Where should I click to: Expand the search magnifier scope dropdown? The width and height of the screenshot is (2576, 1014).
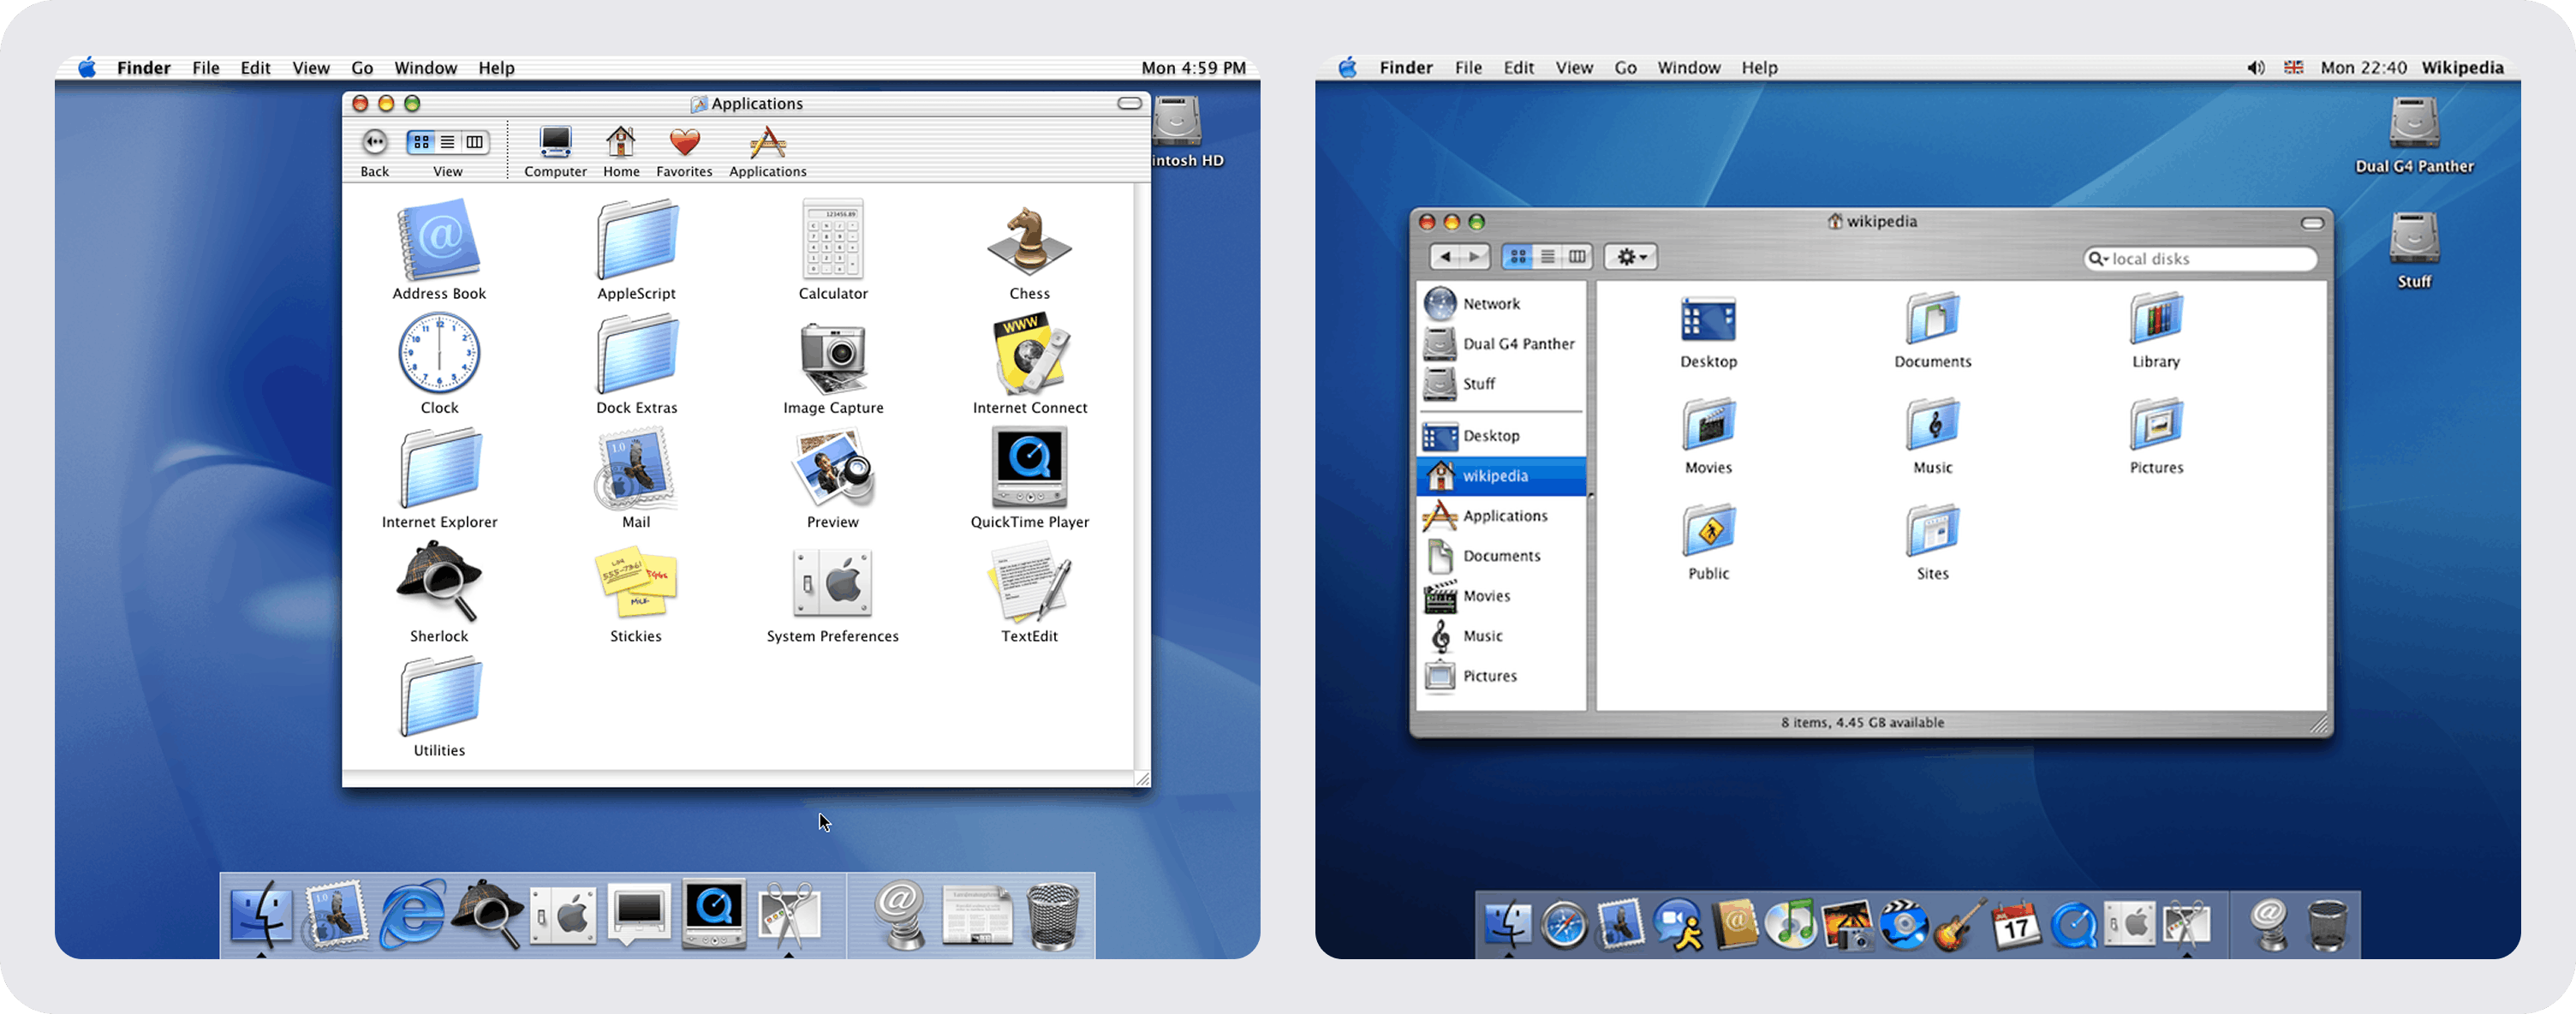pyautogui.click(x=2099, y=259)
